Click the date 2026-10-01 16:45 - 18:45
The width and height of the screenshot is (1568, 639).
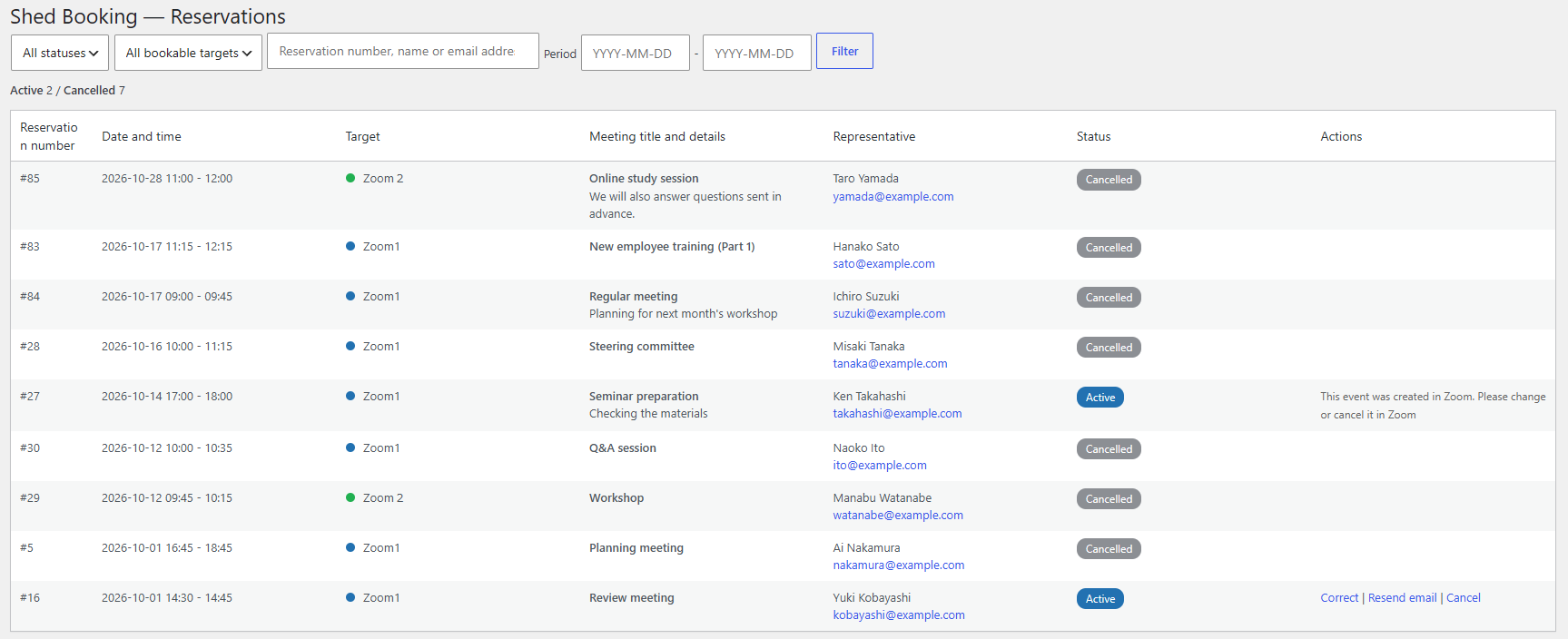(167, 548)
